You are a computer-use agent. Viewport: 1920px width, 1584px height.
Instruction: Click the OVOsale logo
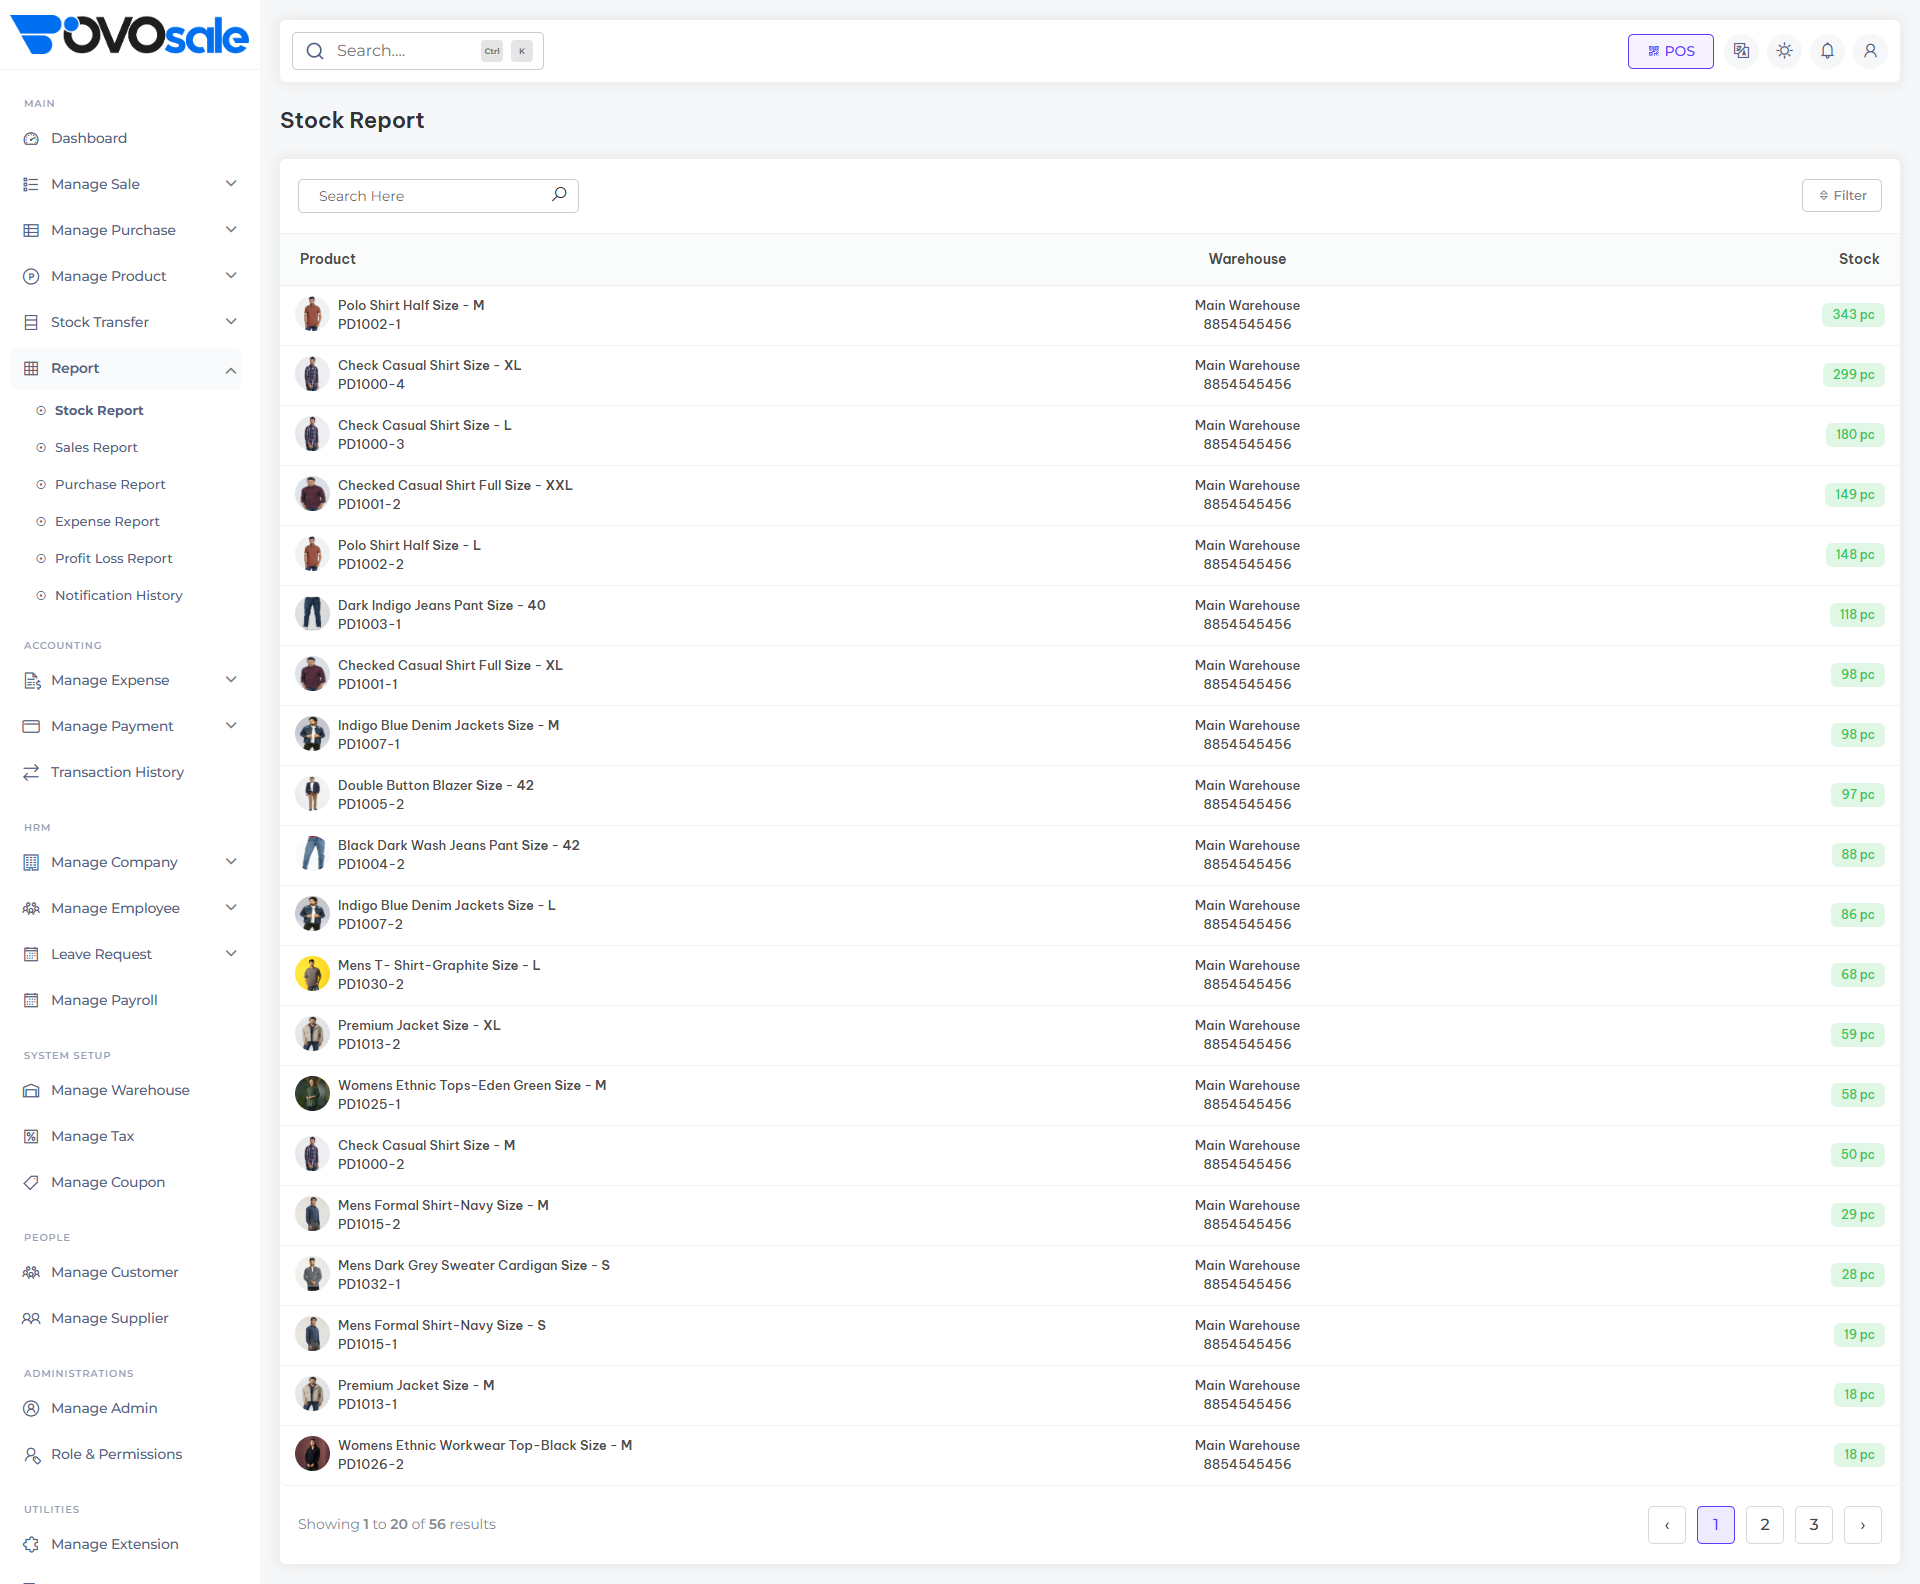(129, 35)
